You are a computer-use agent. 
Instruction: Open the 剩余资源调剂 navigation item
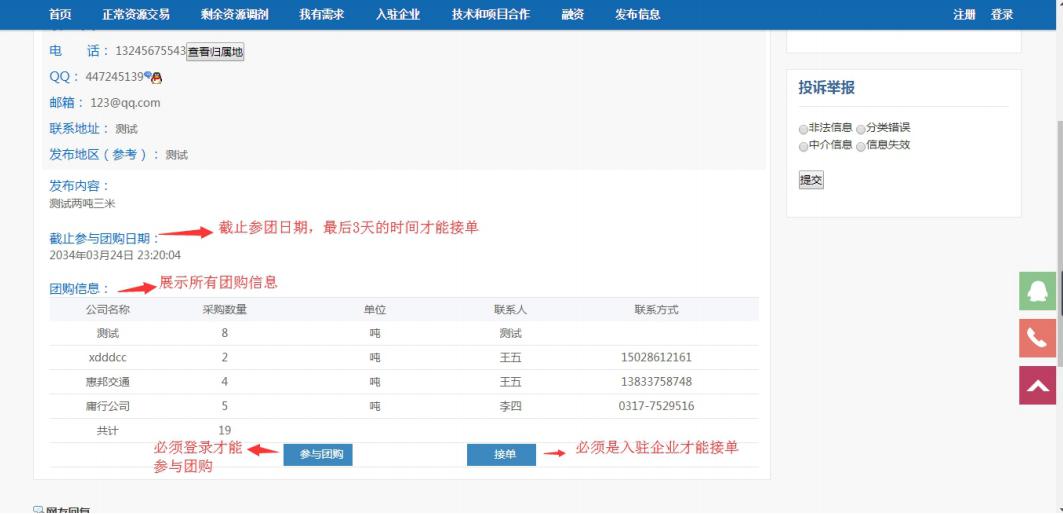(234, 14)
